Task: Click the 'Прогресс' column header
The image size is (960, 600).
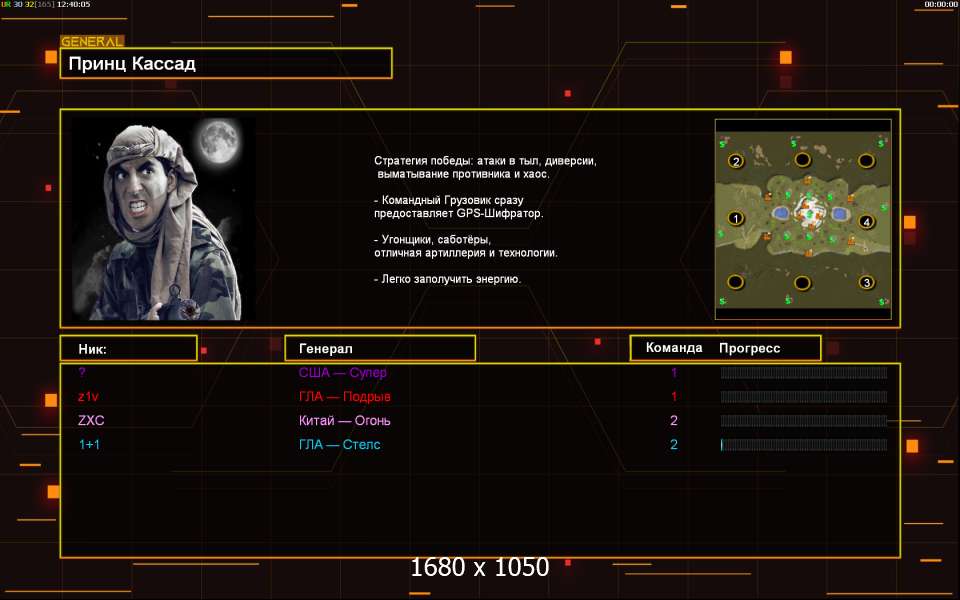Action: tap(749, 348)
